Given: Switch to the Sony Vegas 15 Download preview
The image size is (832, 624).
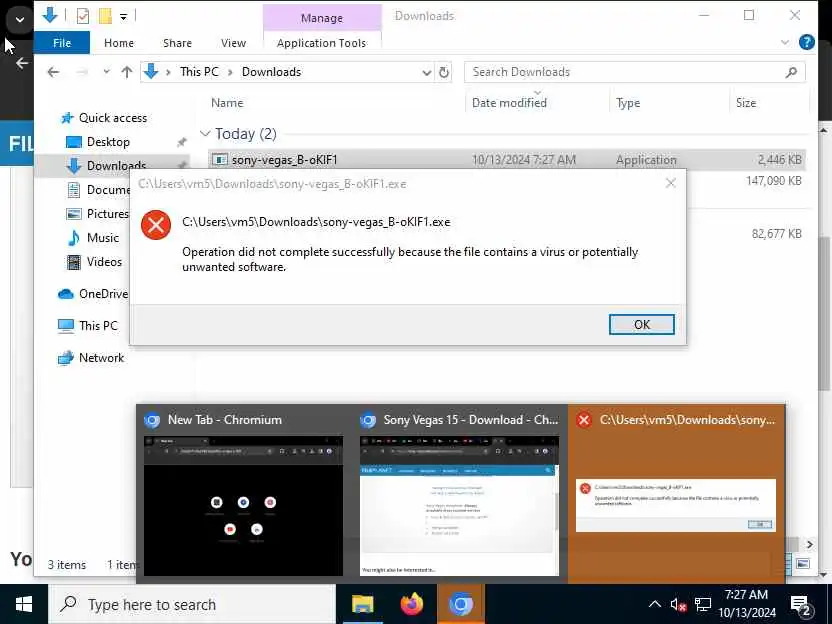Looking at the screenshot, I should coord(460,493).
